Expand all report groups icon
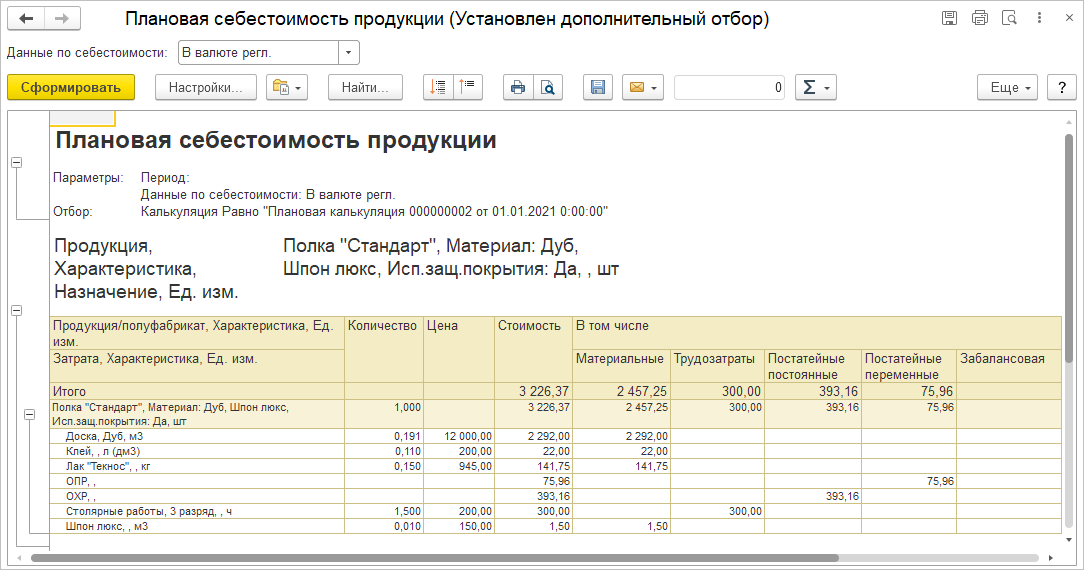Image resolution: width=1084 pixels, height=570 pixels. pyautogui.click(x=438, y=88)
